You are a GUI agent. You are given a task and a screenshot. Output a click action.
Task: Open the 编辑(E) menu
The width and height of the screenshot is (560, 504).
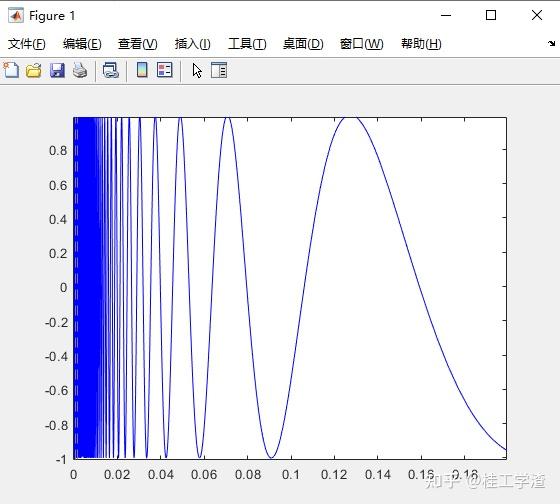(82, 44)
